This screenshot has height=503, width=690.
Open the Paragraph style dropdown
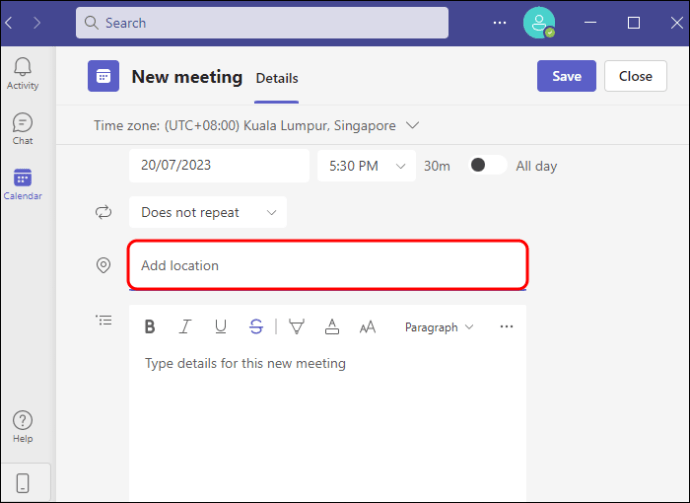point(439,327)
